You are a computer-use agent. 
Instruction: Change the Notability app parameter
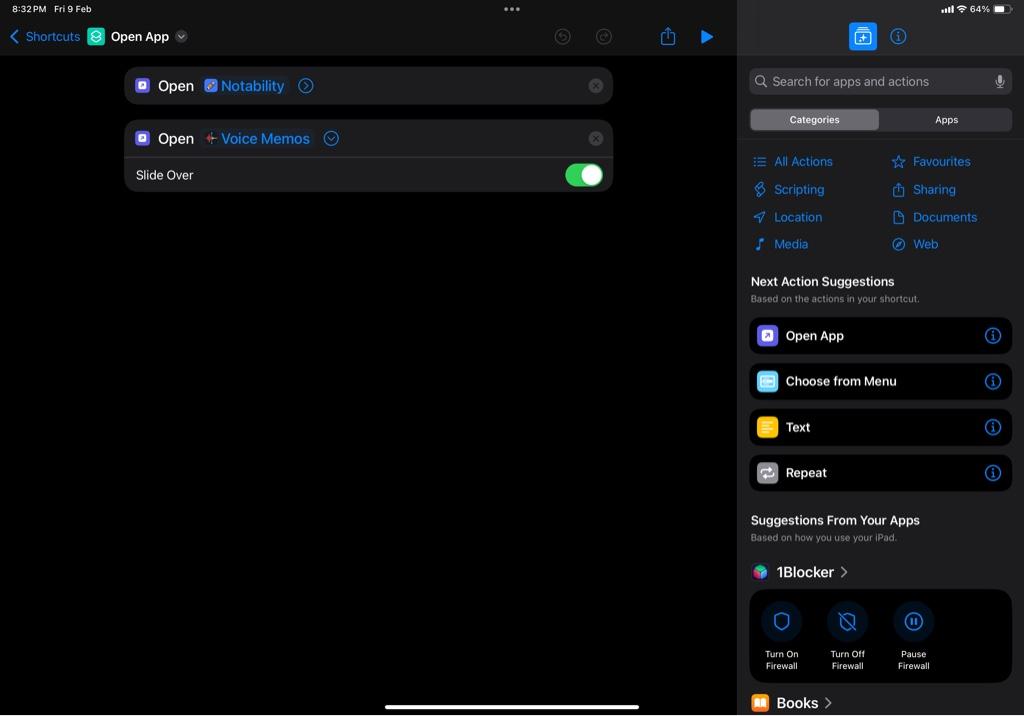[x=244, y=86]
